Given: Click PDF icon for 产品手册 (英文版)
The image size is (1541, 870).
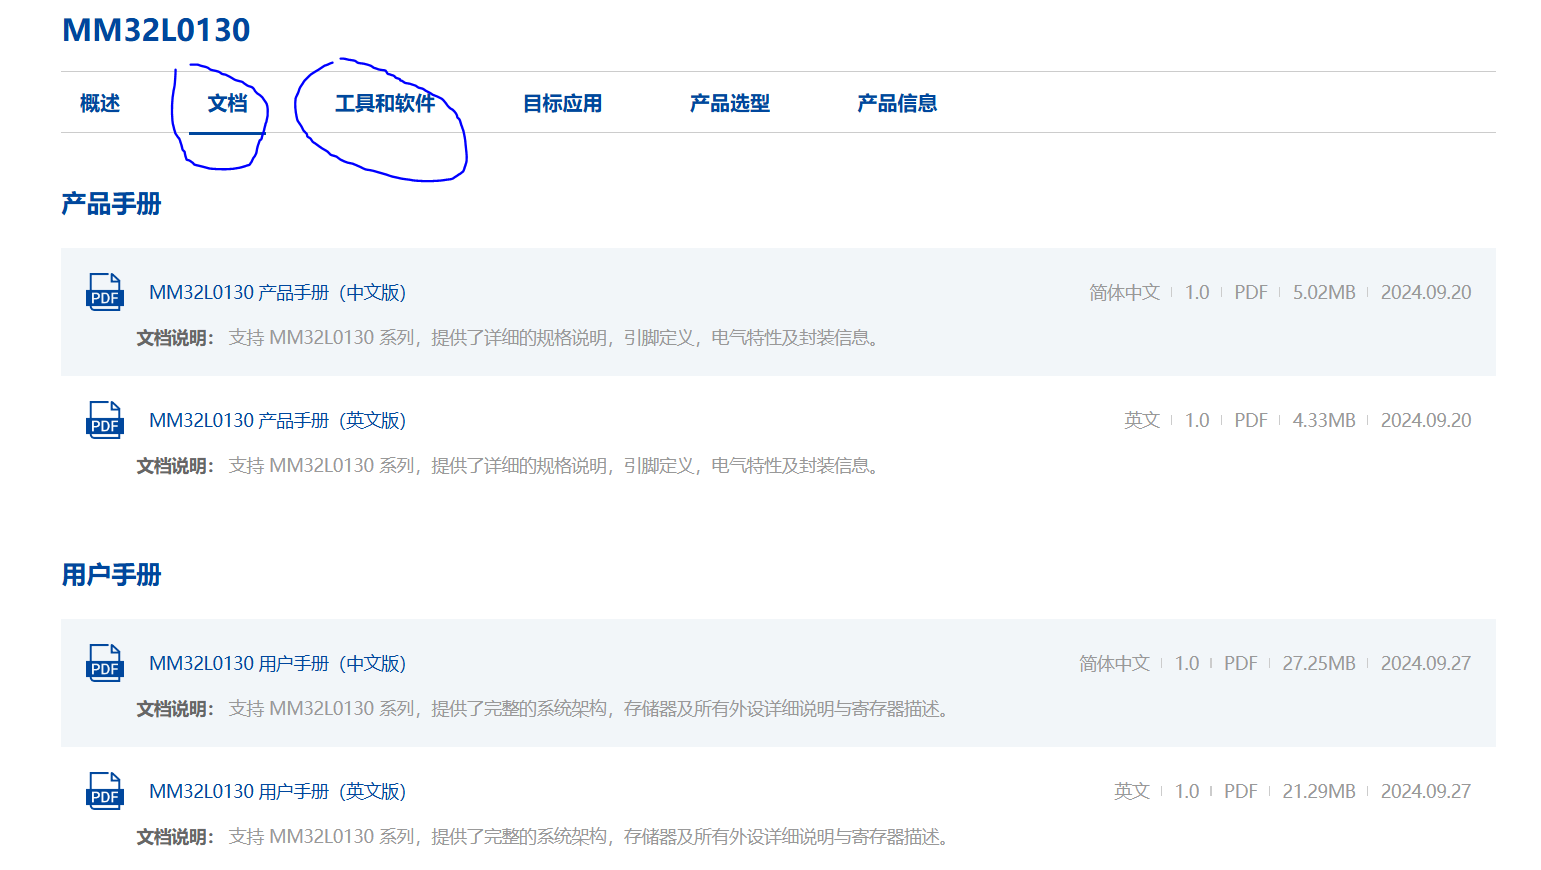Looking at the screenshot, I should pos(105,421).
